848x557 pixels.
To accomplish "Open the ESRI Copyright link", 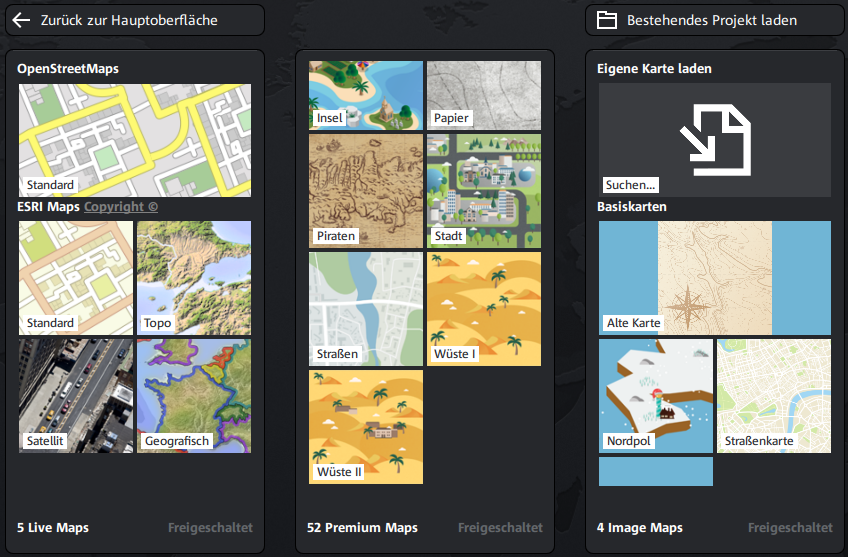I will click(x=121, y=207).
